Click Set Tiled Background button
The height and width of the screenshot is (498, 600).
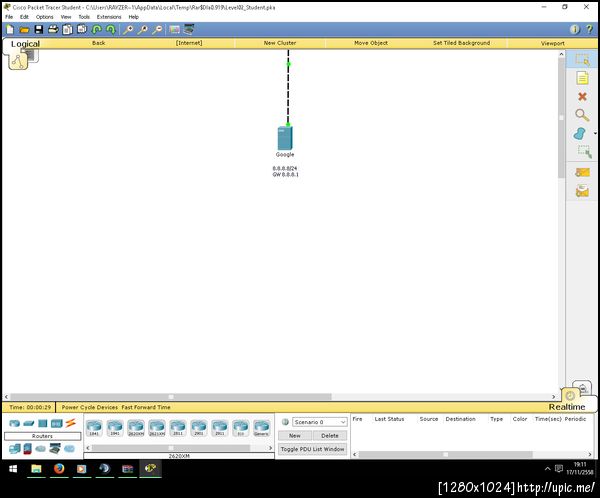(x=461, y=43)
